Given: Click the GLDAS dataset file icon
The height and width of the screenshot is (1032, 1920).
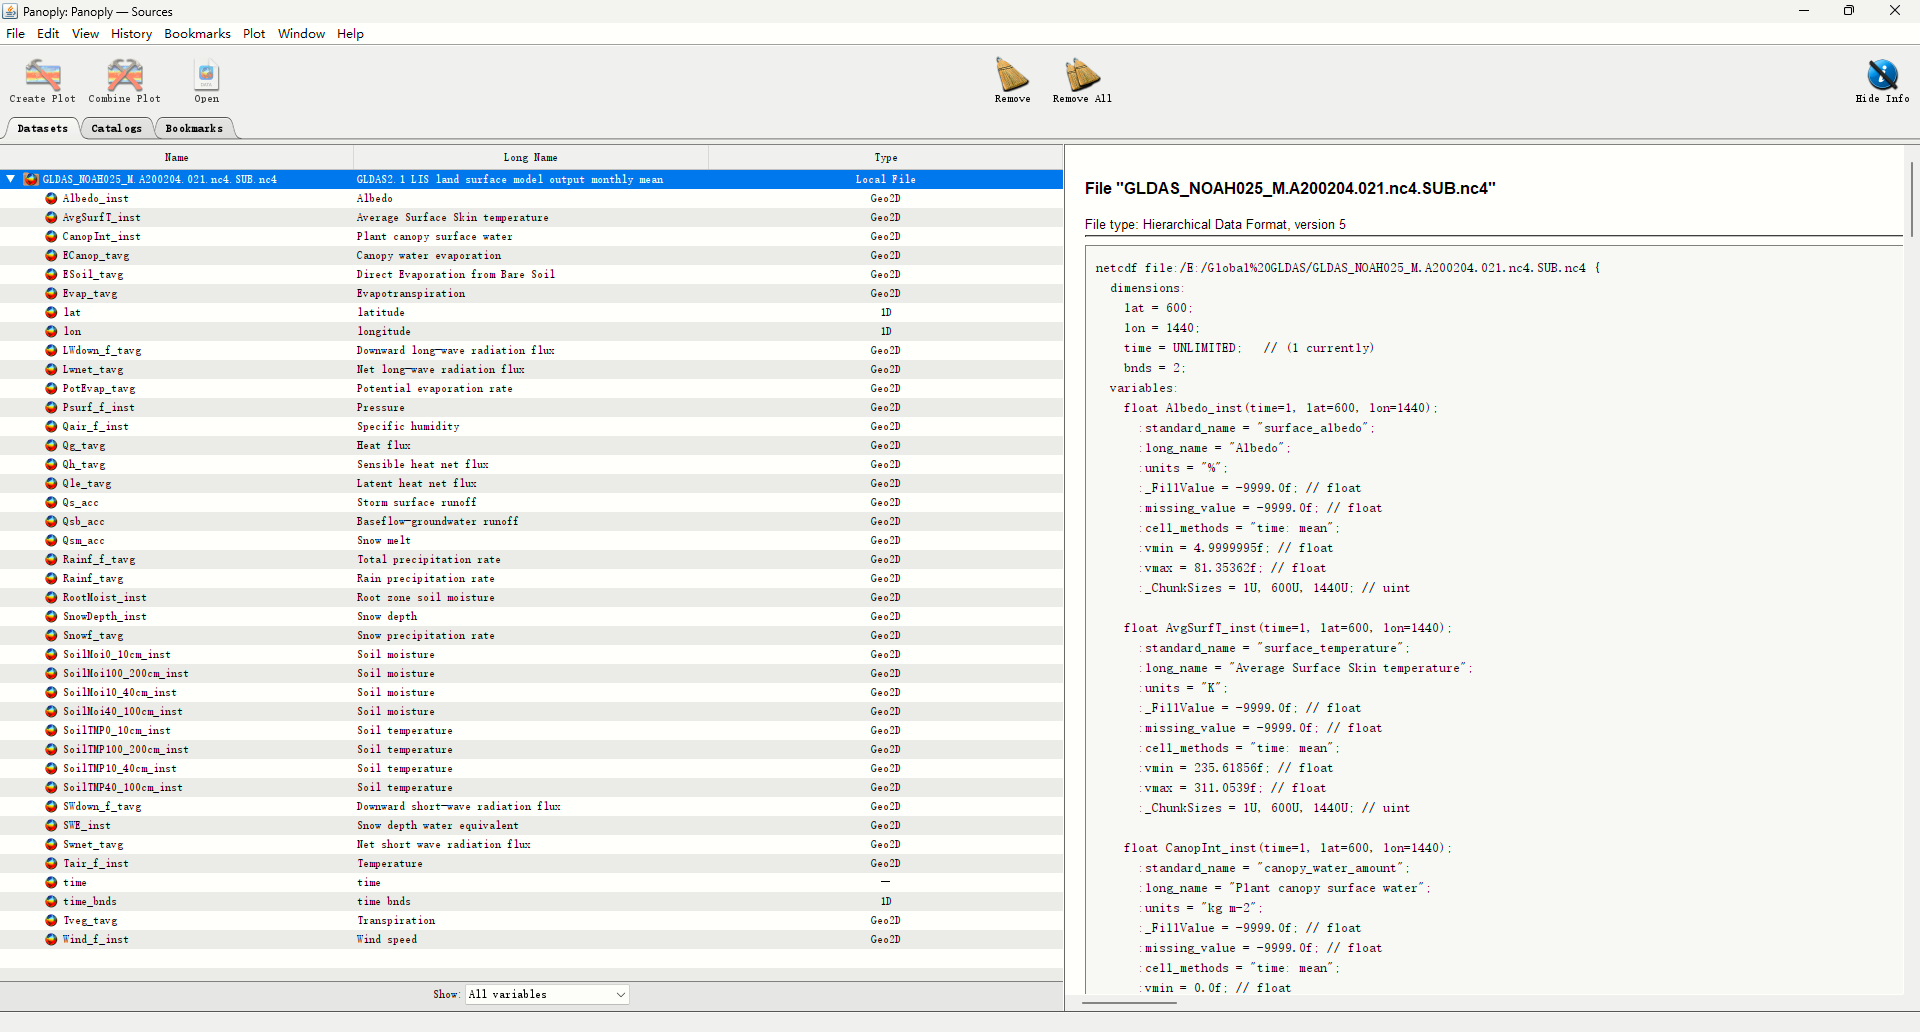Looking at the screenshot, I should [x=31, y=179].
